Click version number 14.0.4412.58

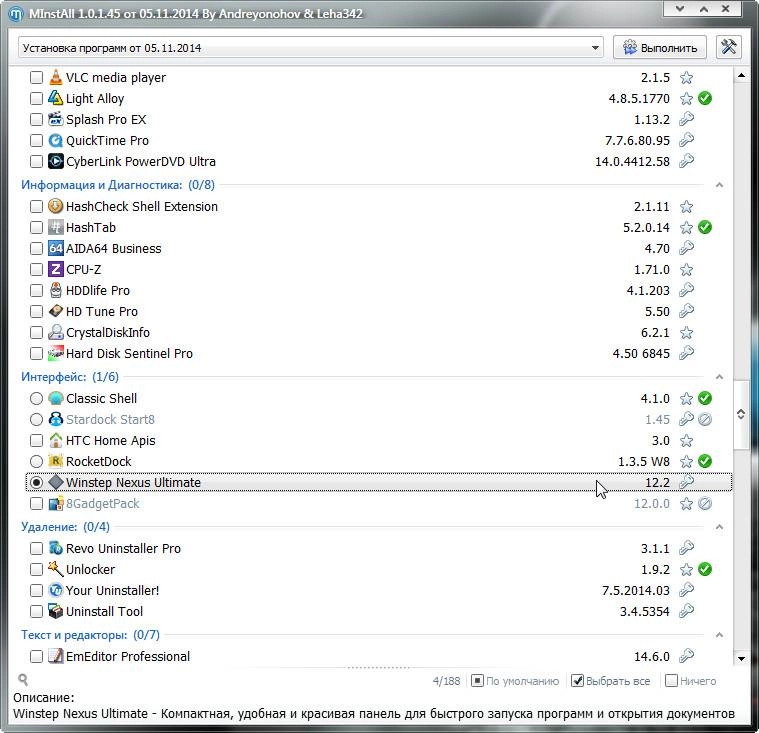[632, 162]
